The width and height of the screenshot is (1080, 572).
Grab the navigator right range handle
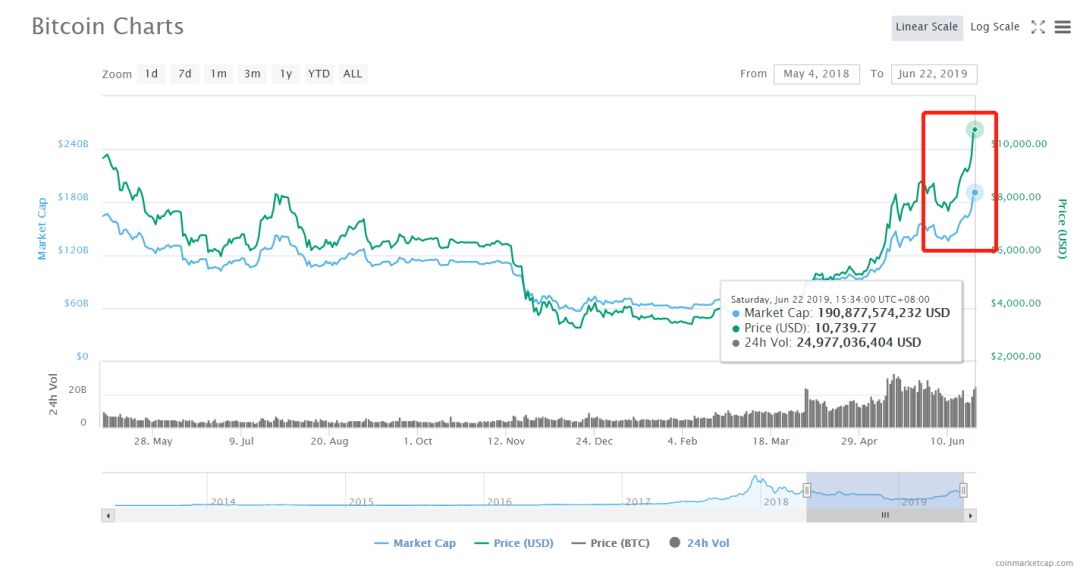[964, 490]
